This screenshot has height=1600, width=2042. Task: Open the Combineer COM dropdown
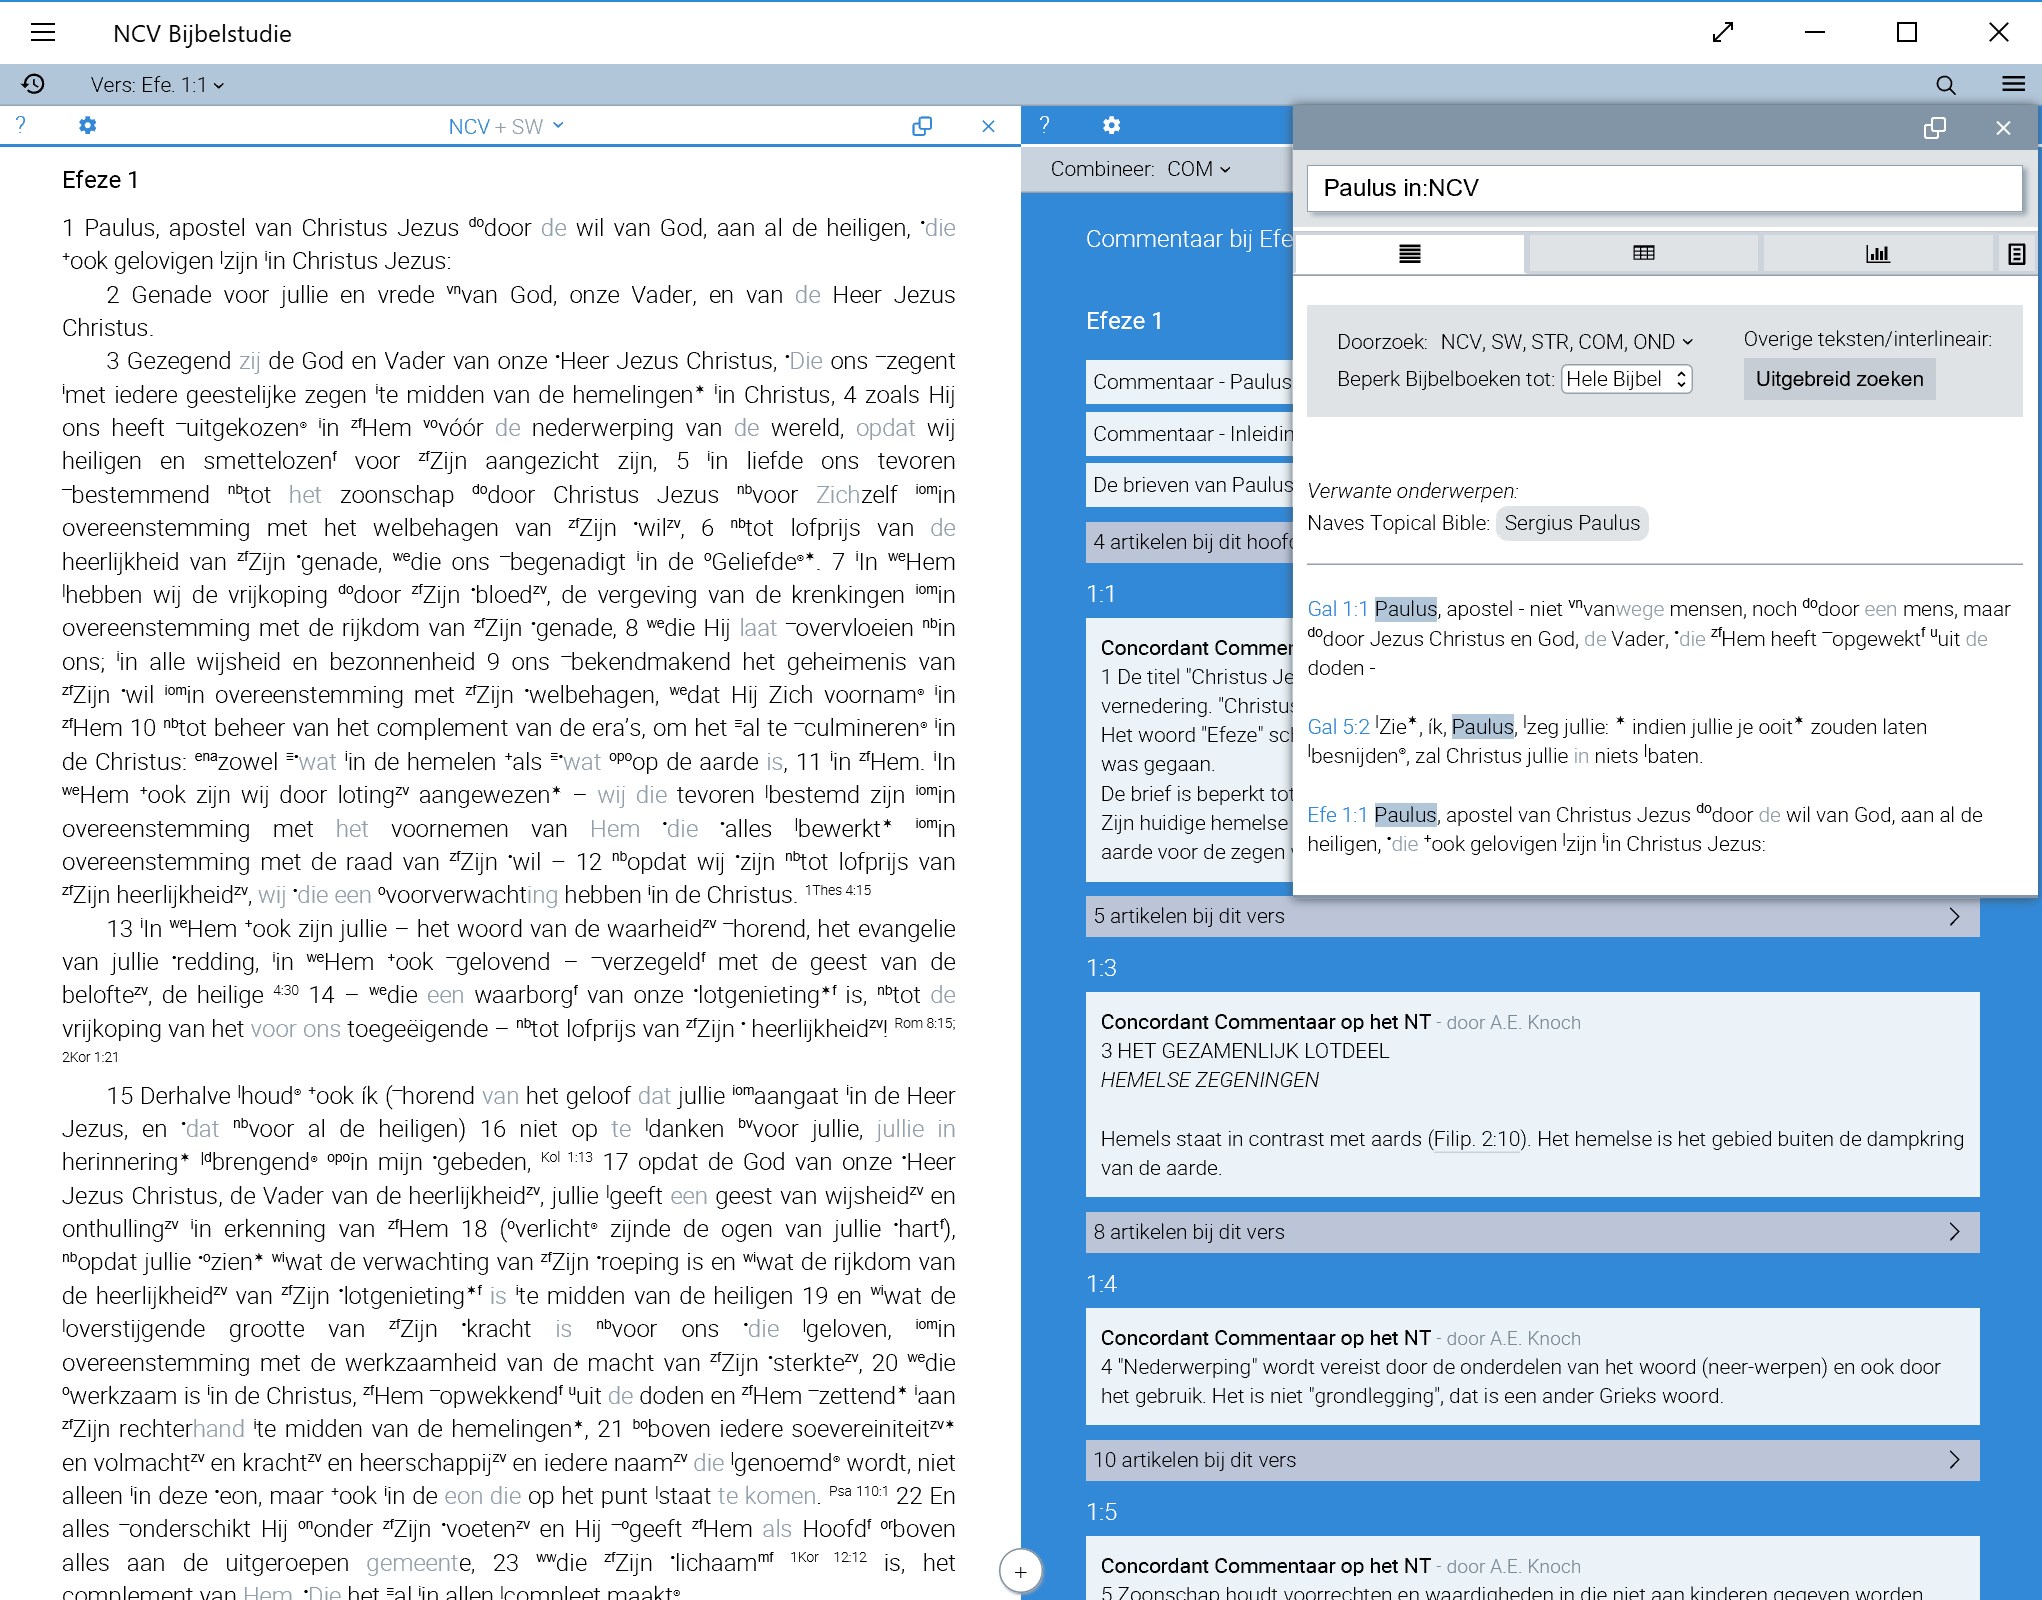[x=1197, y=169]
